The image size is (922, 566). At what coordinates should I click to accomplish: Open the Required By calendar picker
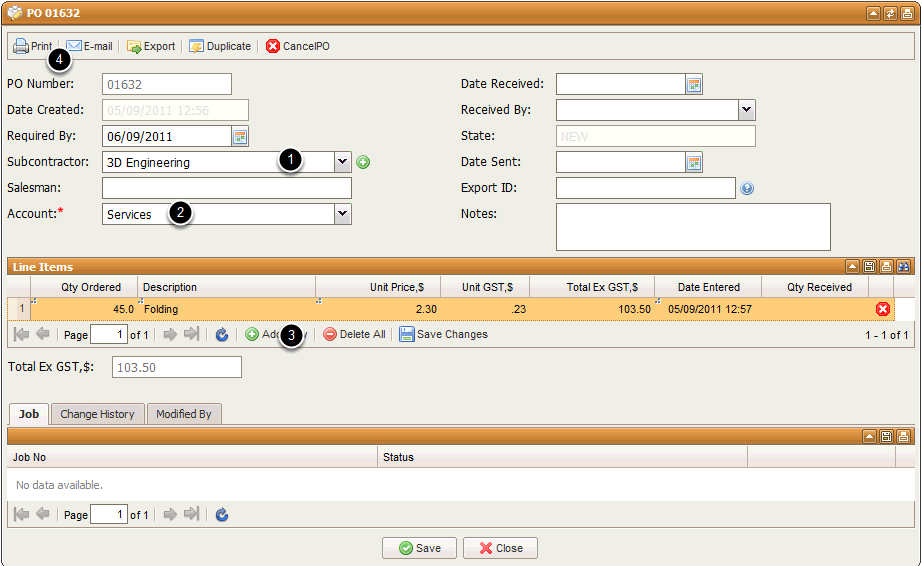pyautogui.click(x=240, y=136)
